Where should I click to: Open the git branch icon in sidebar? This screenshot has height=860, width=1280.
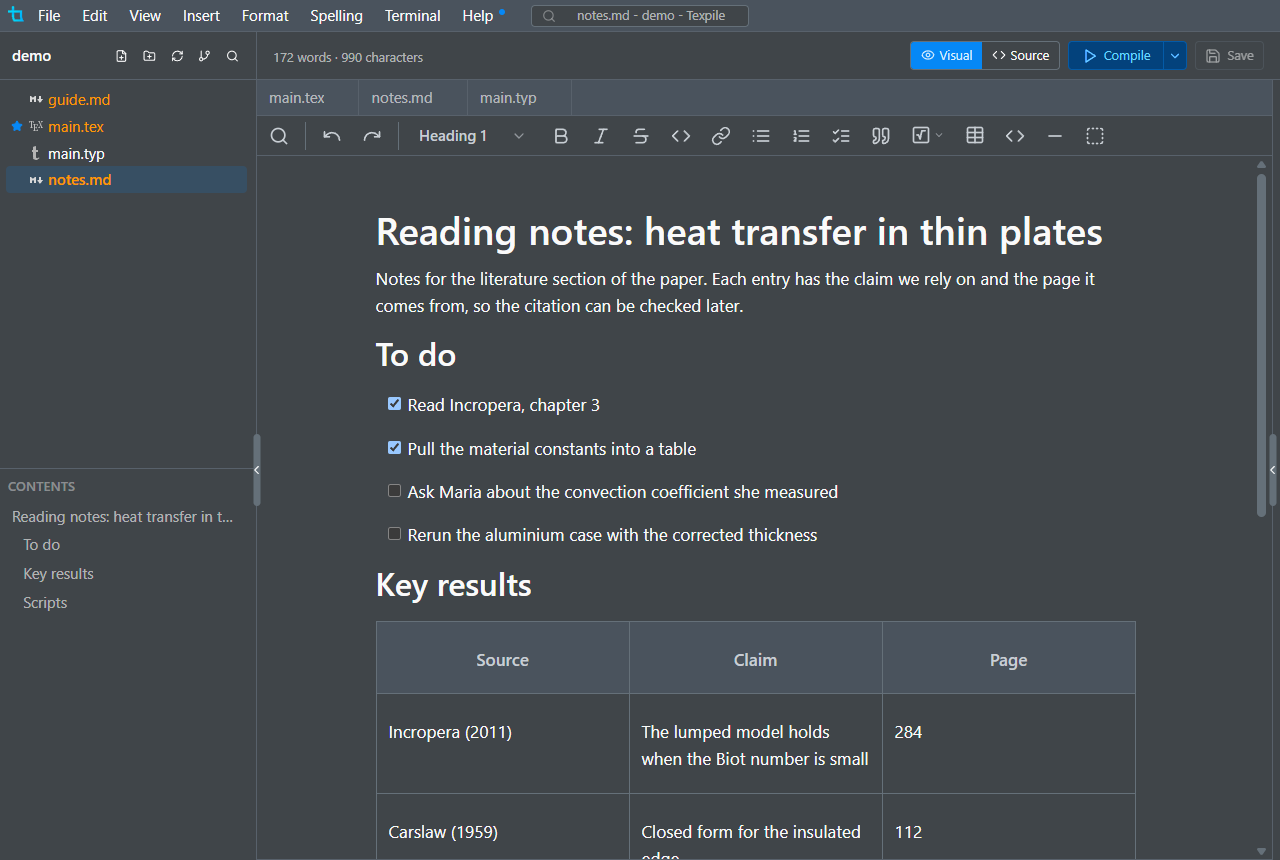coord(205,56)
